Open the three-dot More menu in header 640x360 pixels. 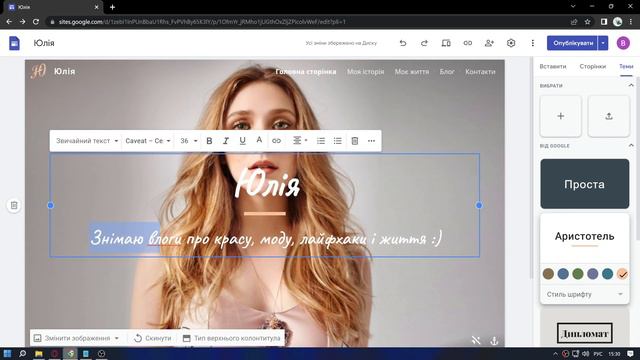tap(533, 43)
